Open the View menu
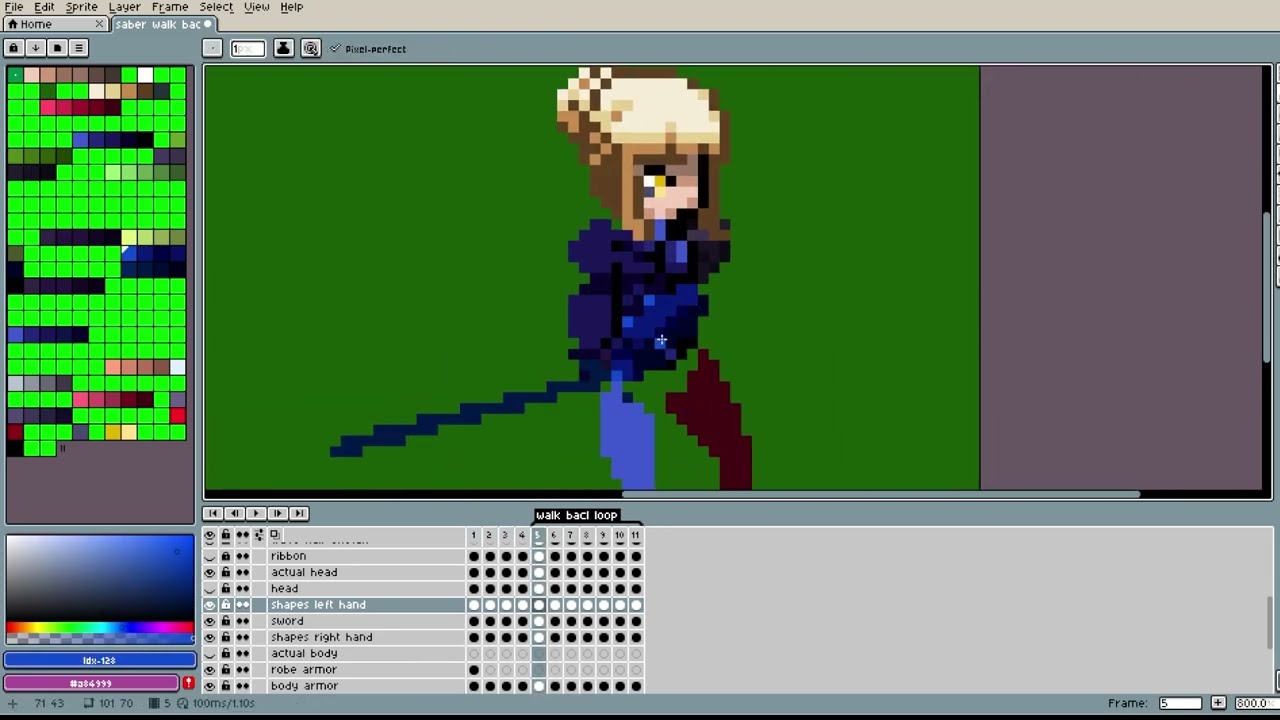The image size is (1280, 720). pos(256,7)
